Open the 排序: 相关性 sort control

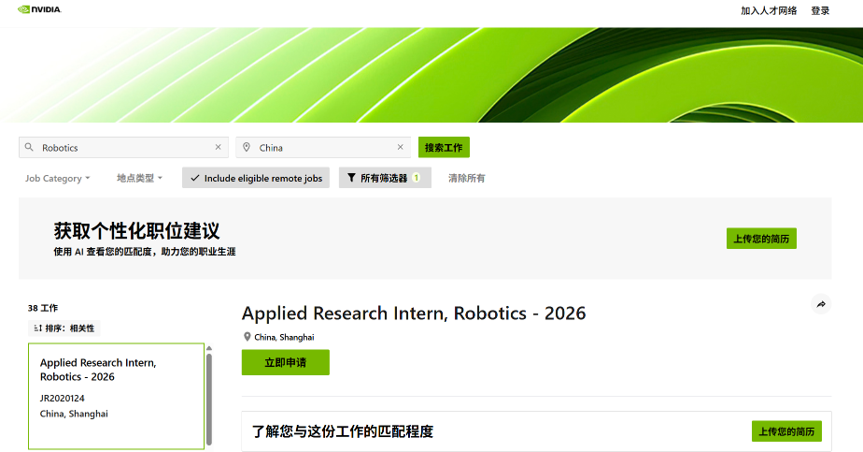[64, 328]
